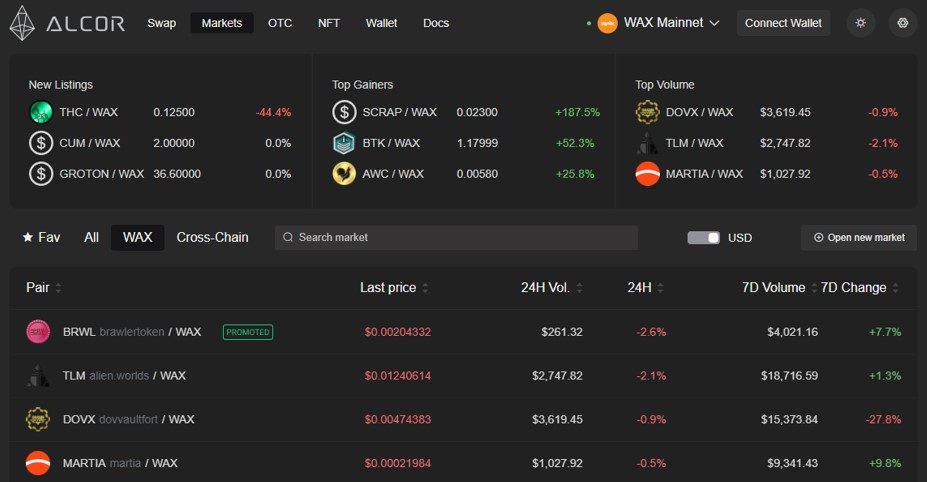Sort table by 7D Change
Image resolution: width=927 pixels, height=482 pixels.
pyautogui.click(x=896, y=288)
